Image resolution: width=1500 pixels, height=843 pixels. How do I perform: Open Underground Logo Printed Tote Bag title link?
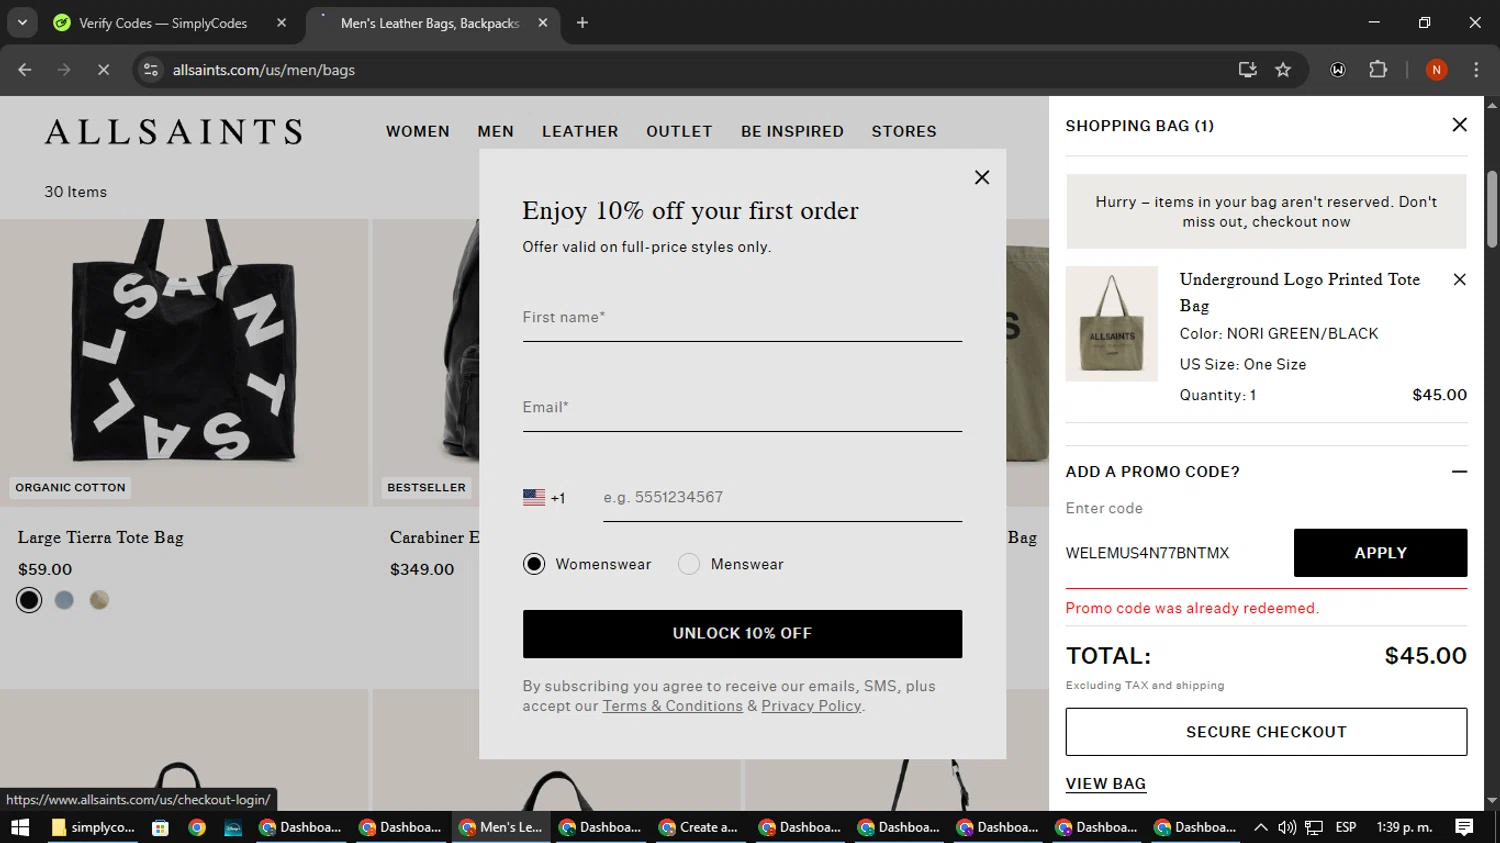[x=1299, y=292]
